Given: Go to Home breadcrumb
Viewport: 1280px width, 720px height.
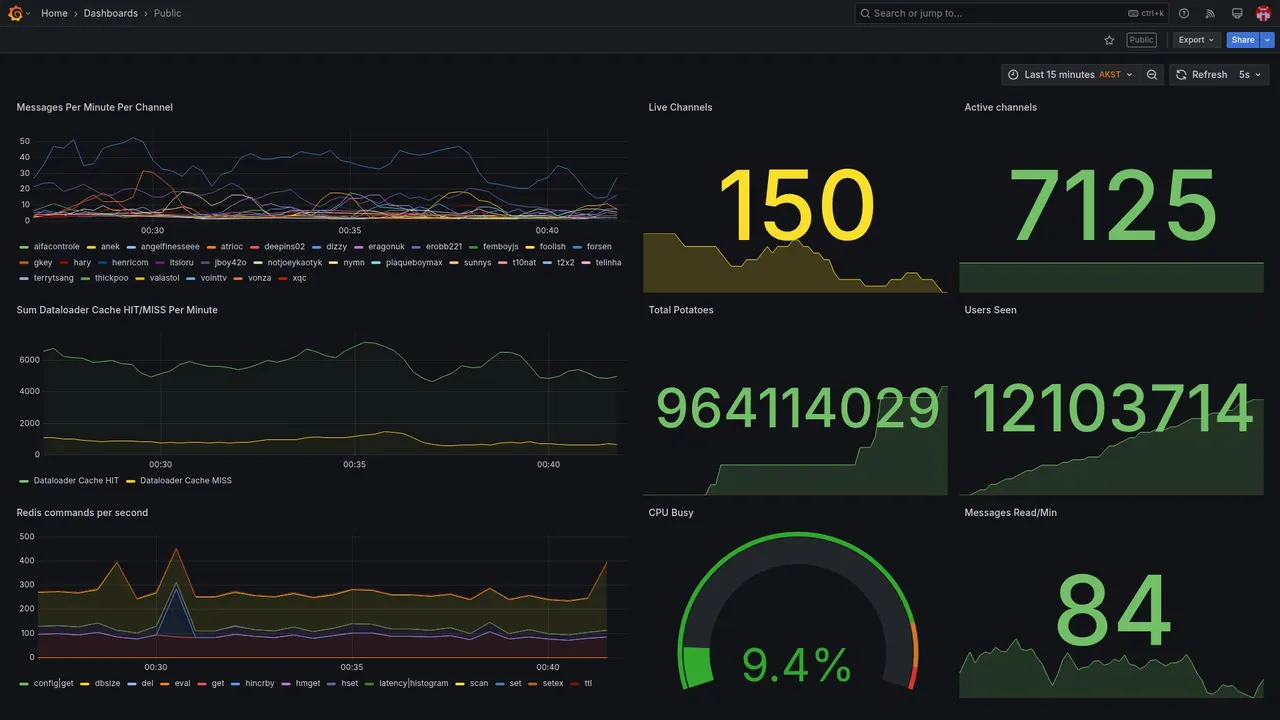Looking at the screenshot, I should click(54, 13).
